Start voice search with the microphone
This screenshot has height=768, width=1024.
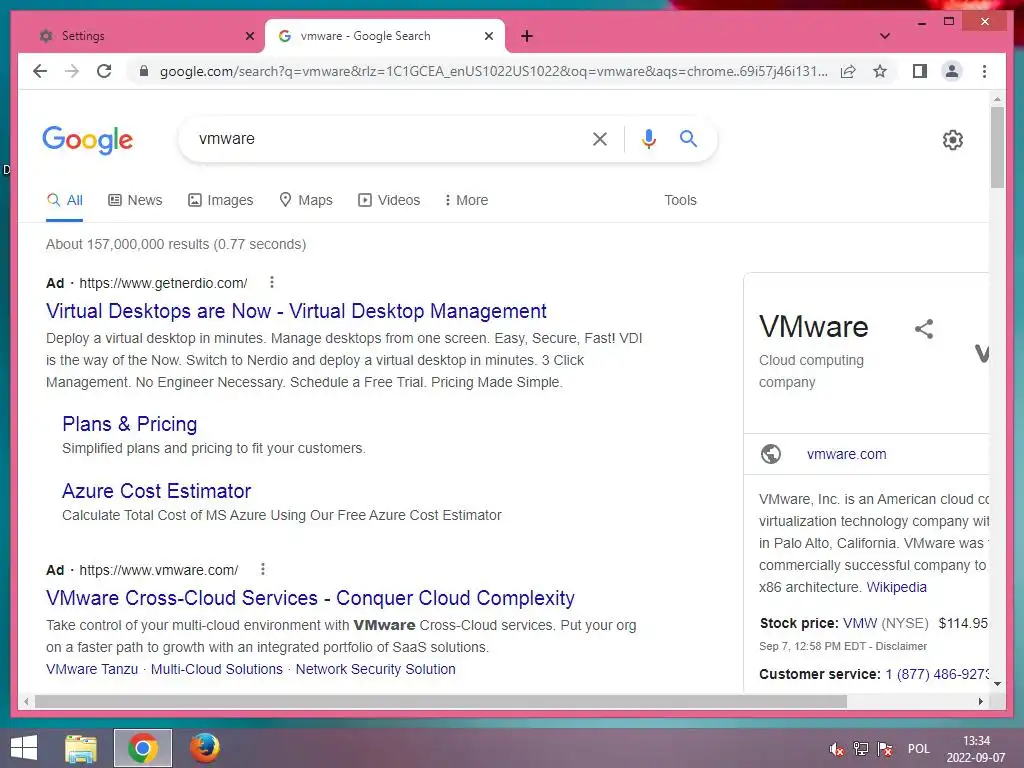click(x=648, y=138)
